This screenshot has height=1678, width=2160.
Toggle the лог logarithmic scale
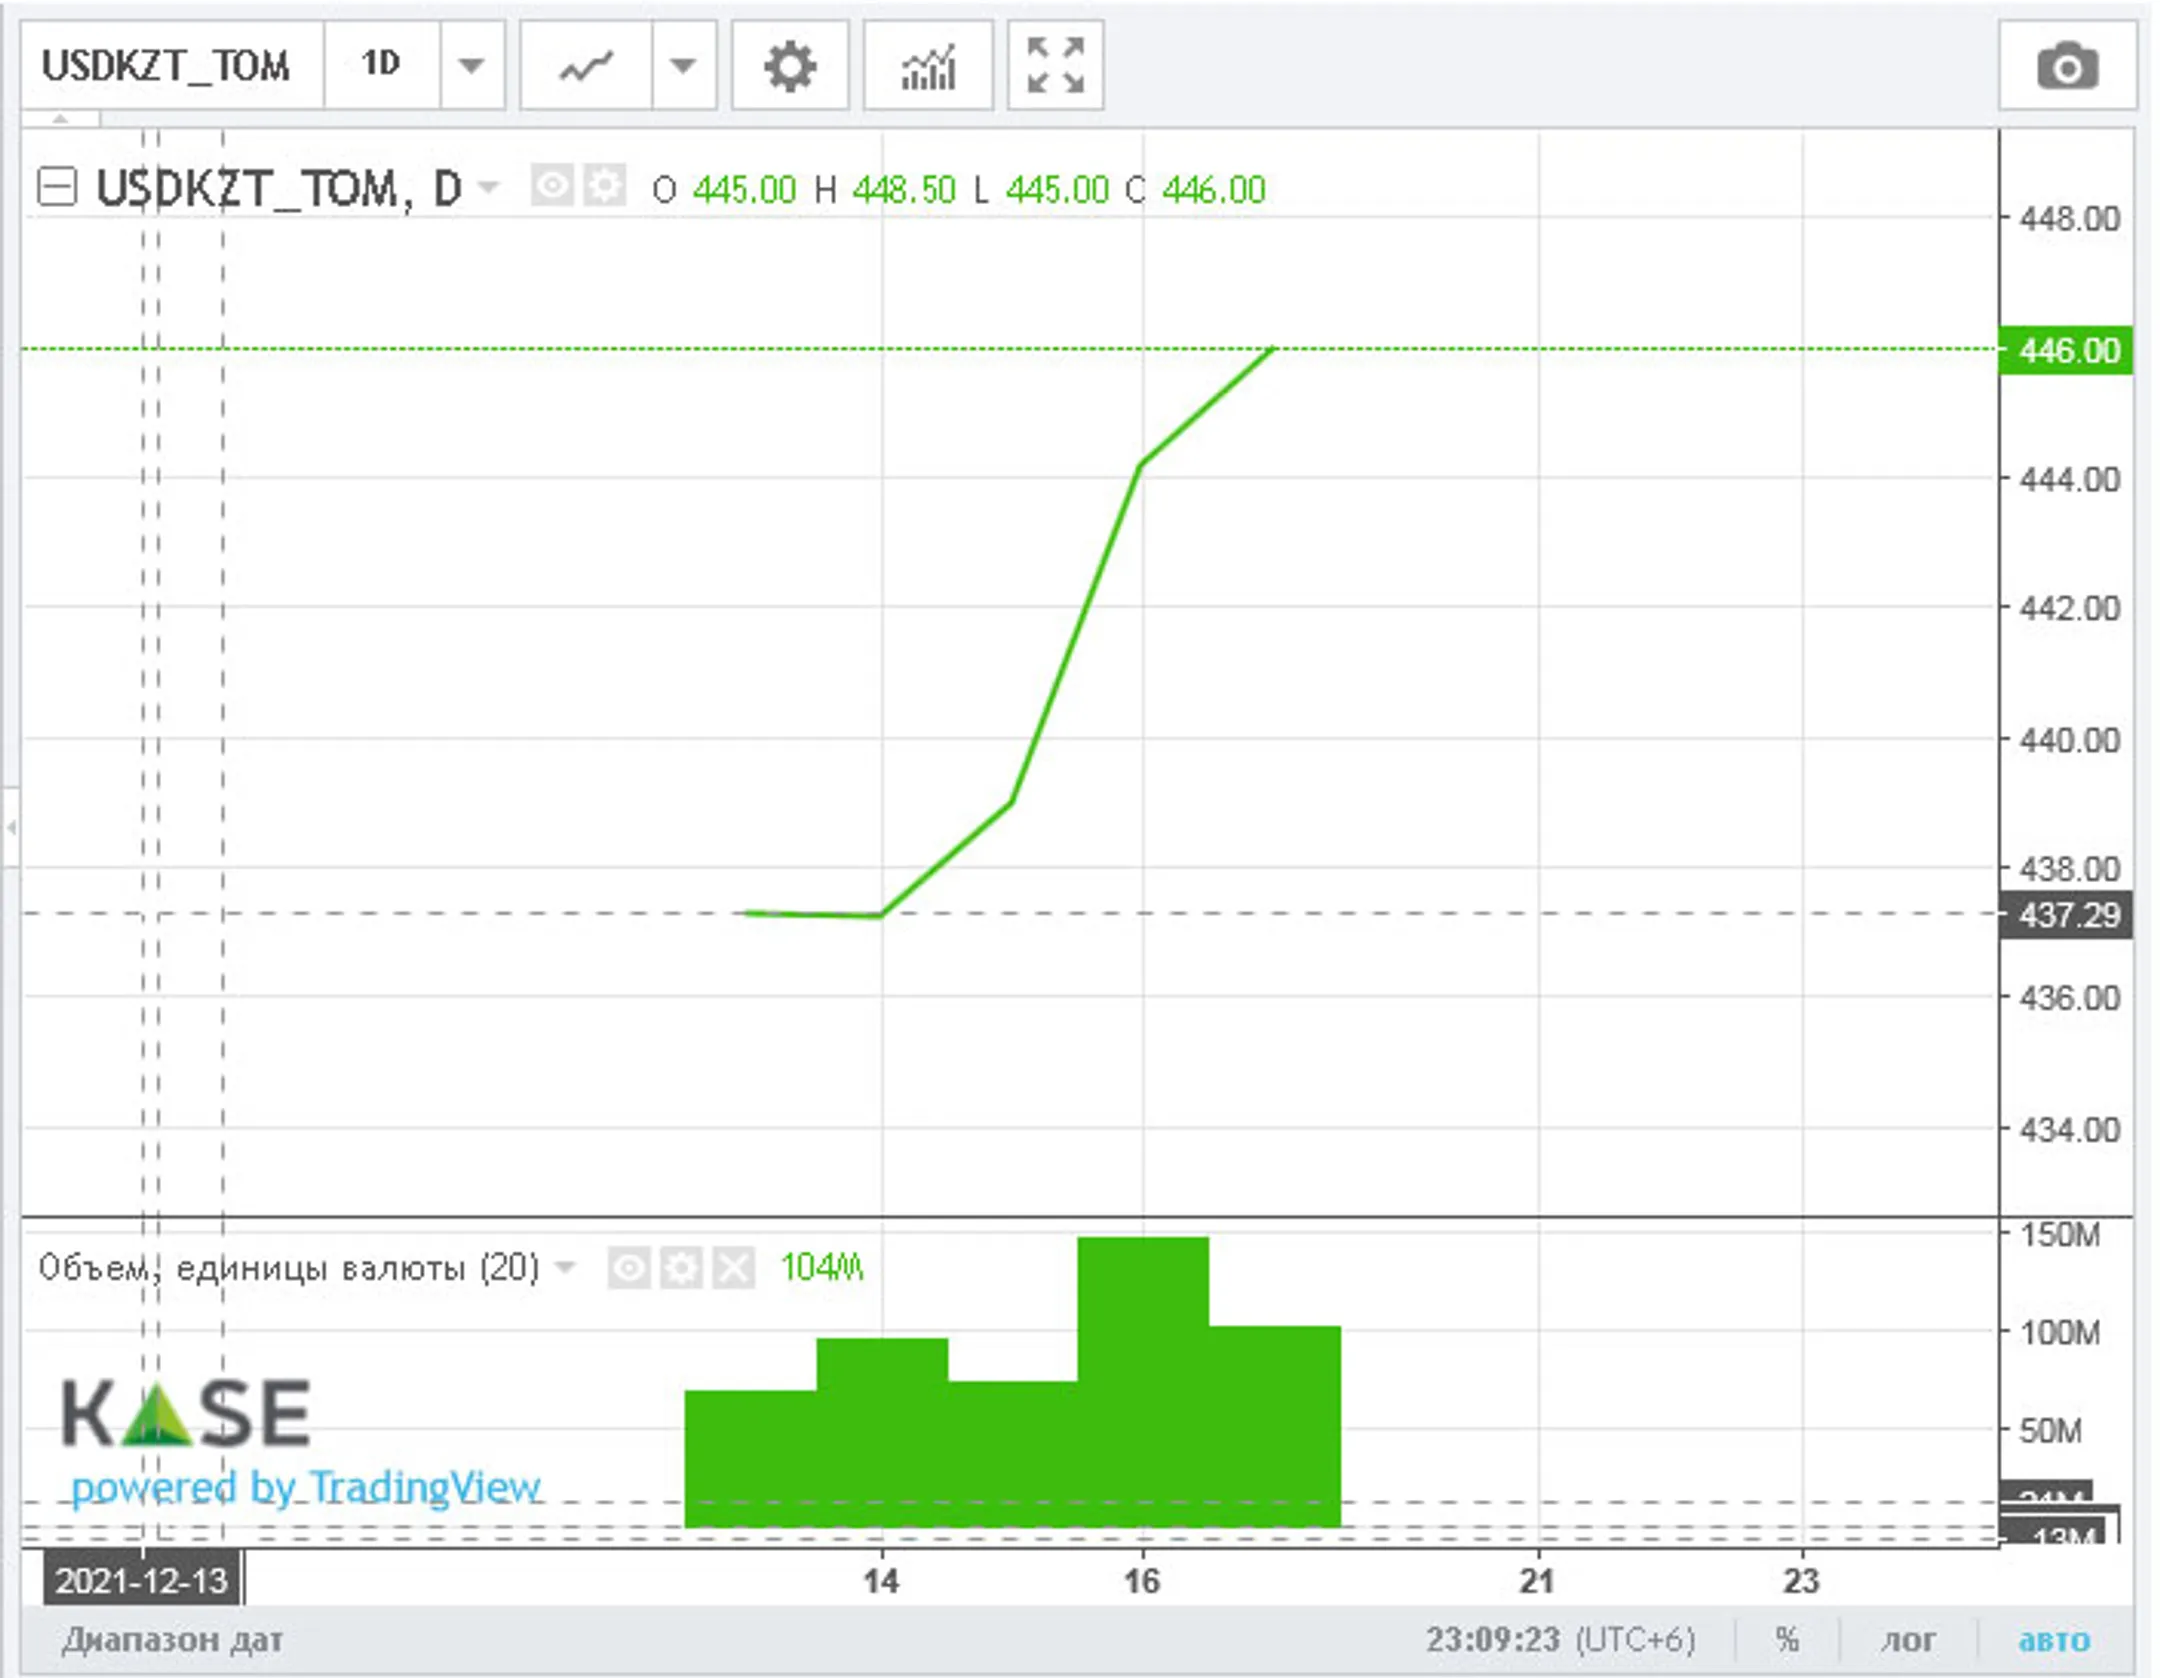coord(1907,1640)
